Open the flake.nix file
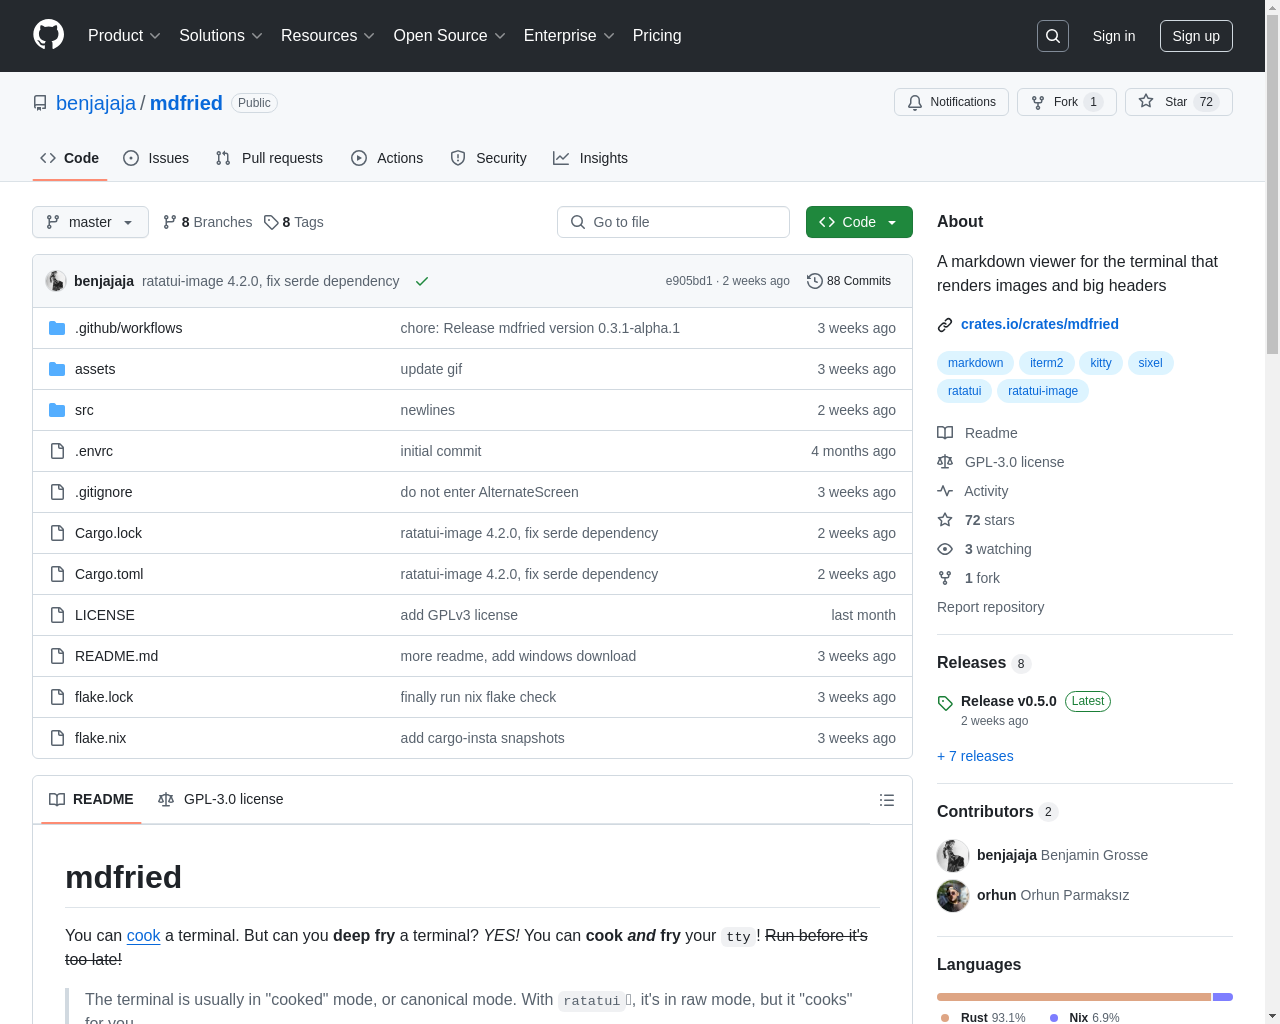The image size is (1280, 1024). (100, 738)
